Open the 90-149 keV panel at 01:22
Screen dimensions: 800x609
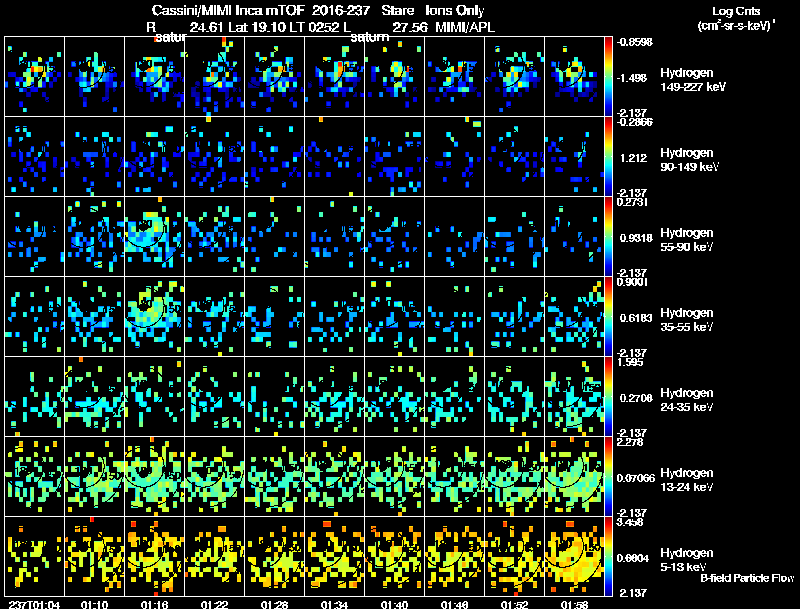tap(214, 156)
